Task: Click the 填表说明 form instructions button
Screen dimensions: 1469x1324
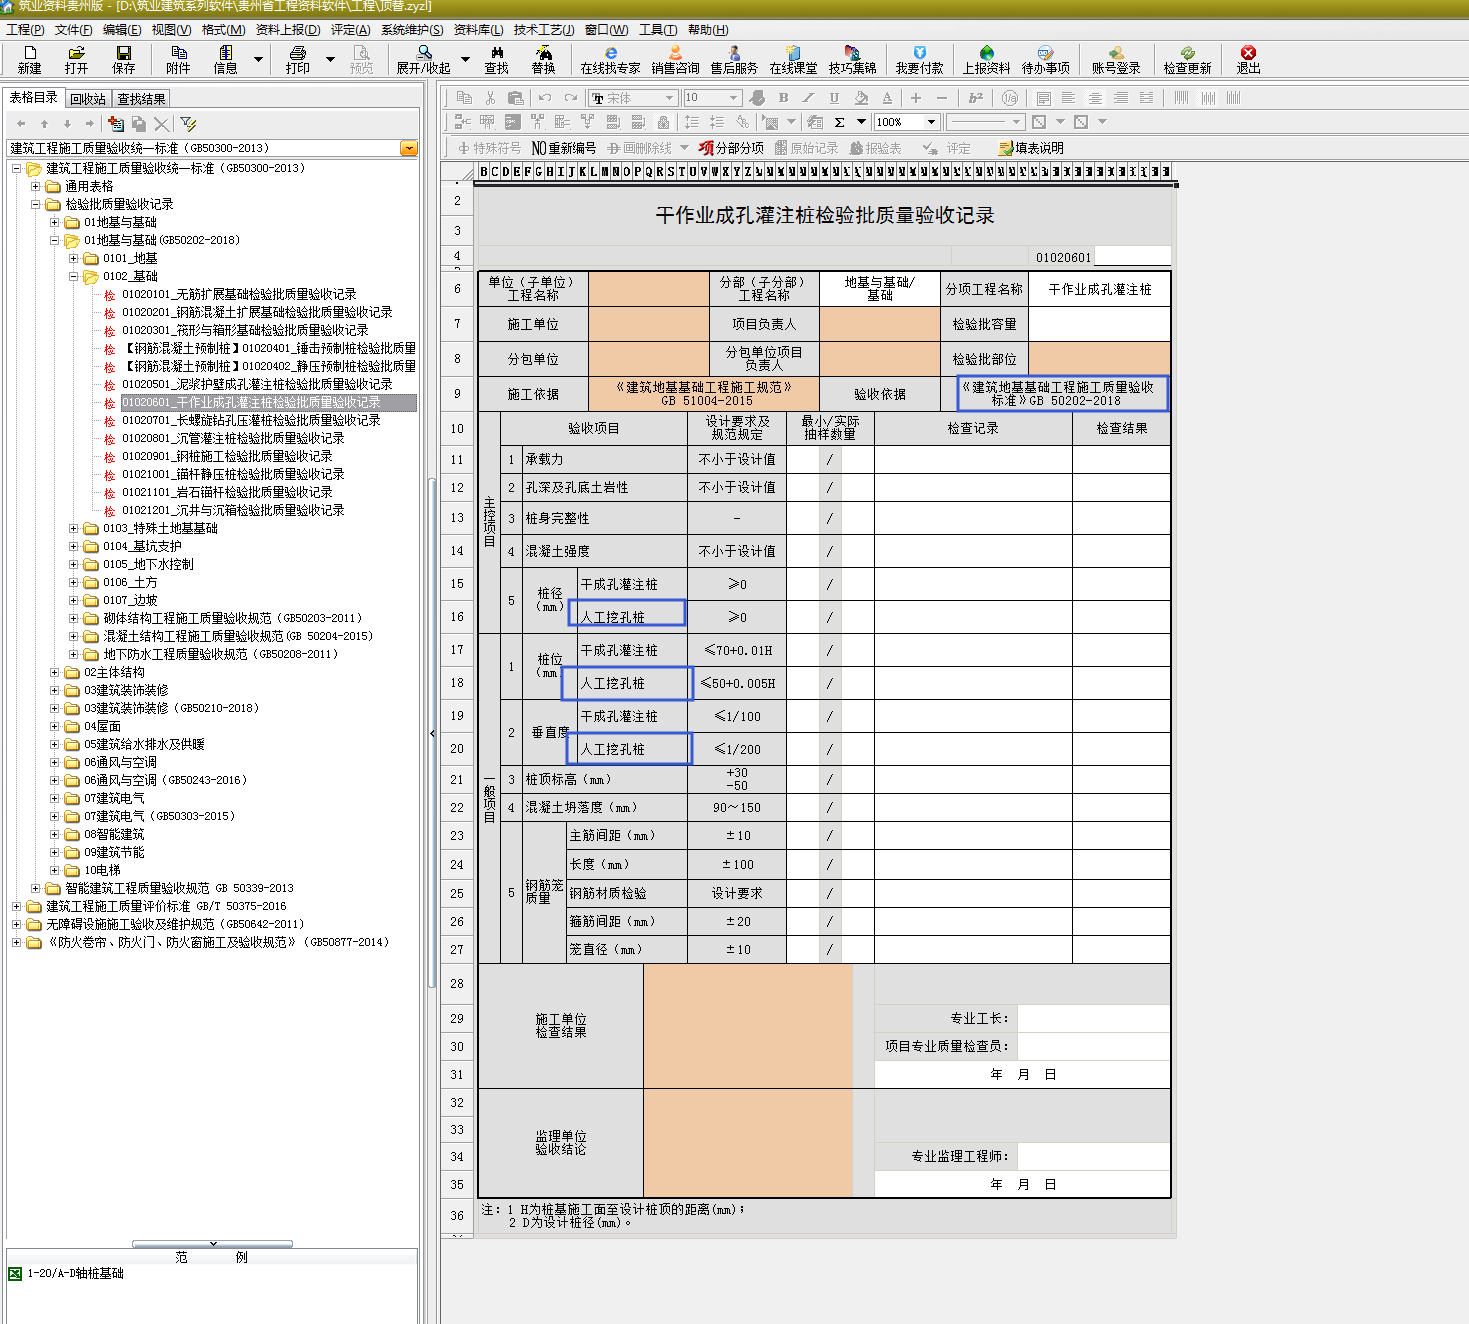Action: [1031, 148]
